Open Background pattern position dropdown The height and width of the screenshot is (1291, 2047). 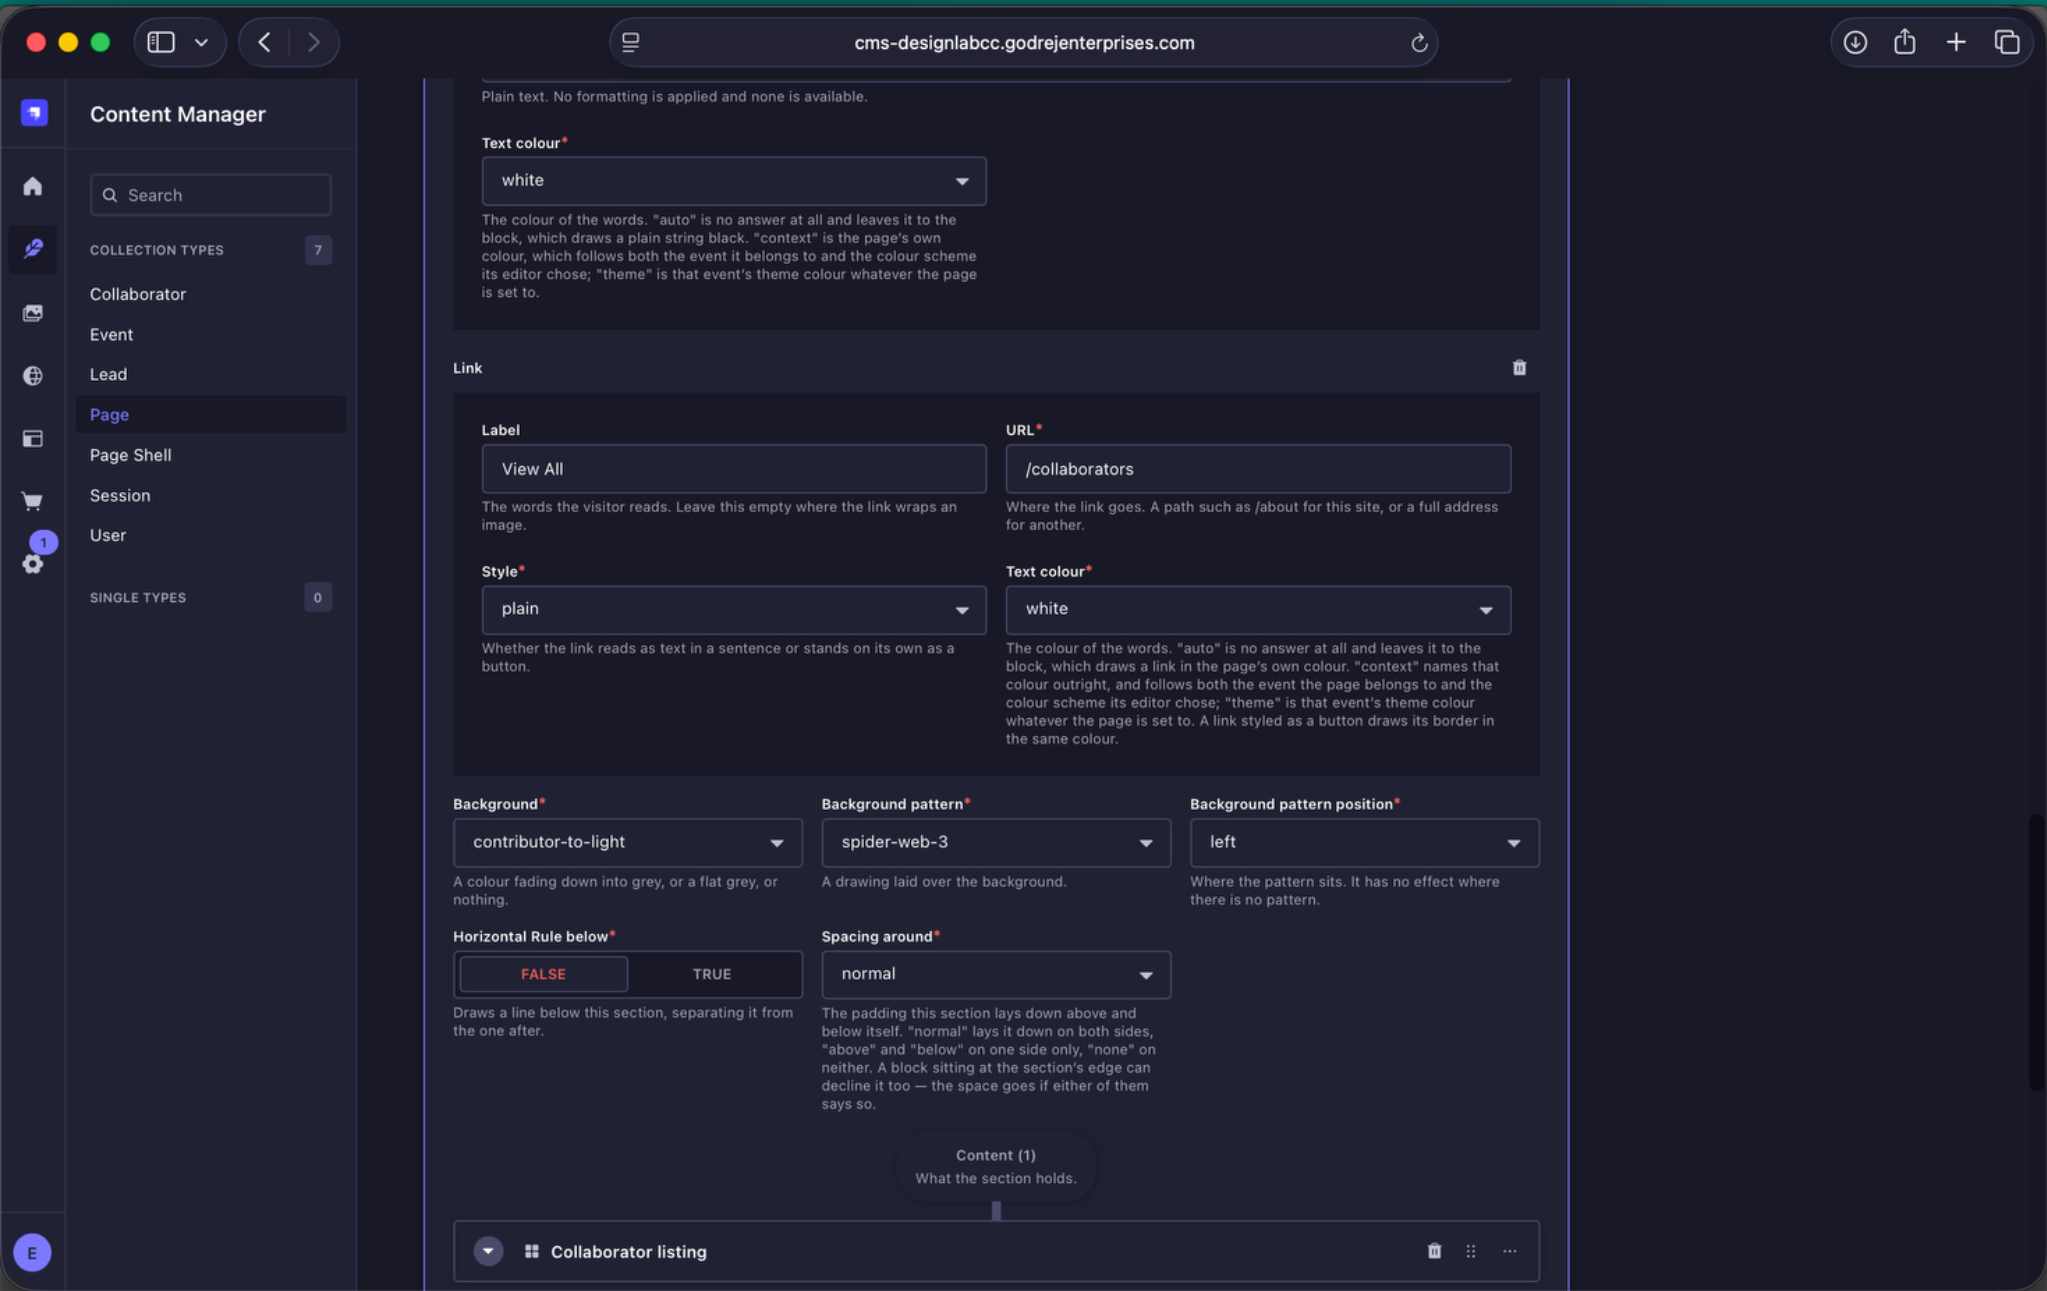[x=1364, y=843]
